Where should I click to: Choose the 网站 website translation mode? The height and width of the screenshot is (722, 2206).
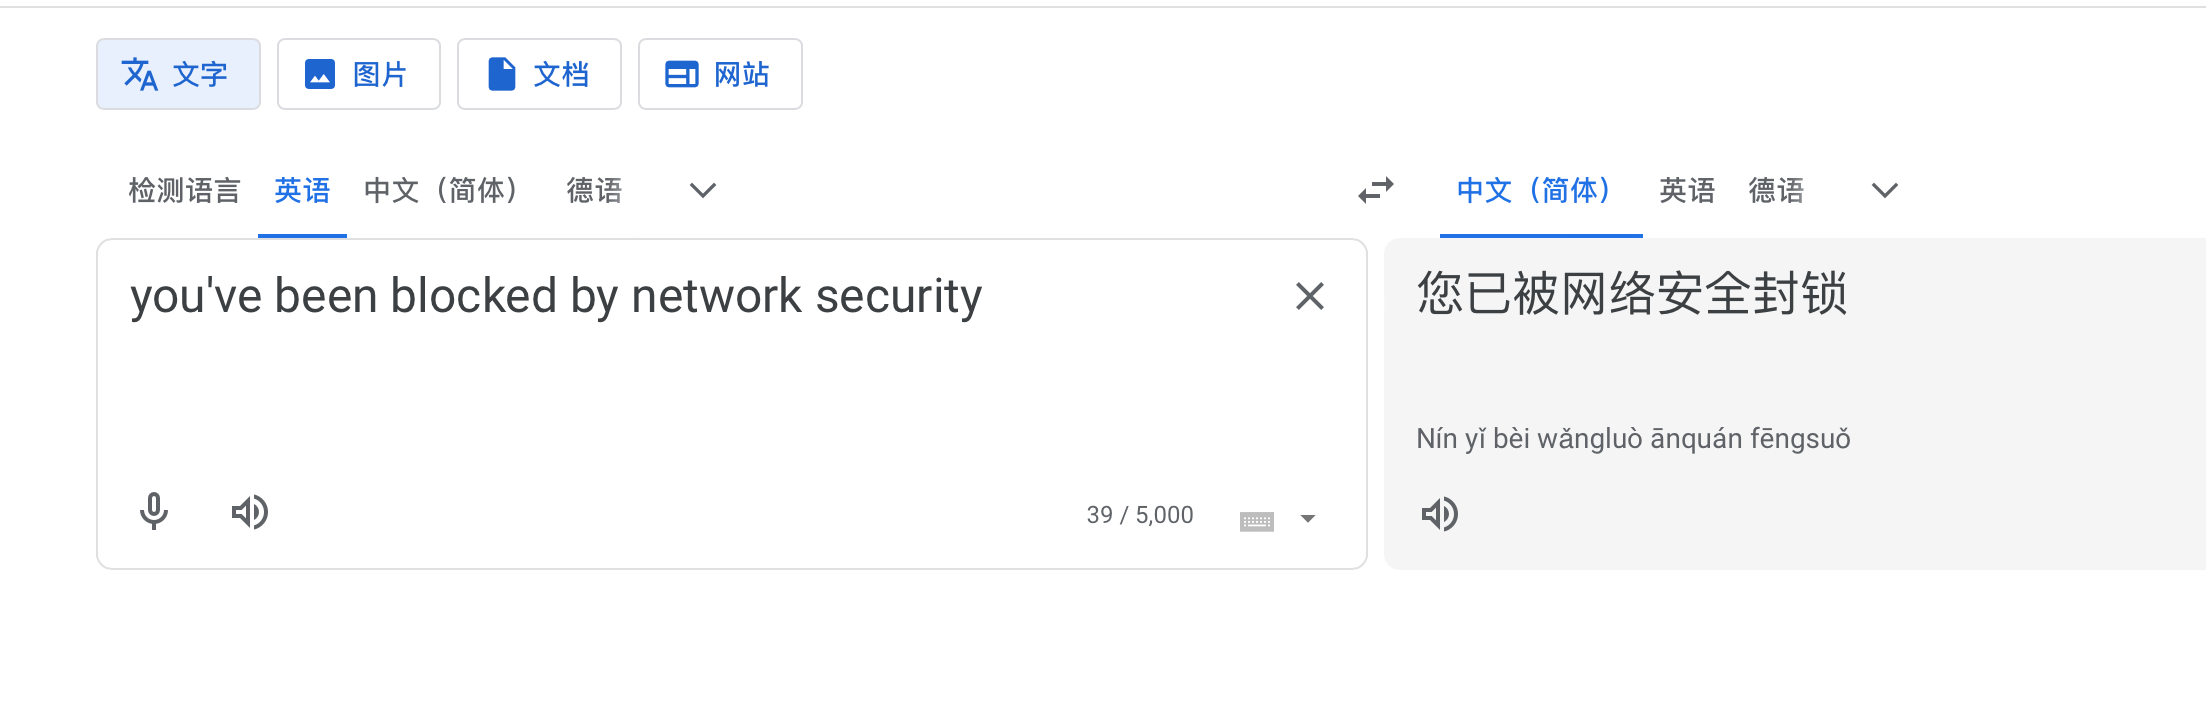[x=720, y=74]
